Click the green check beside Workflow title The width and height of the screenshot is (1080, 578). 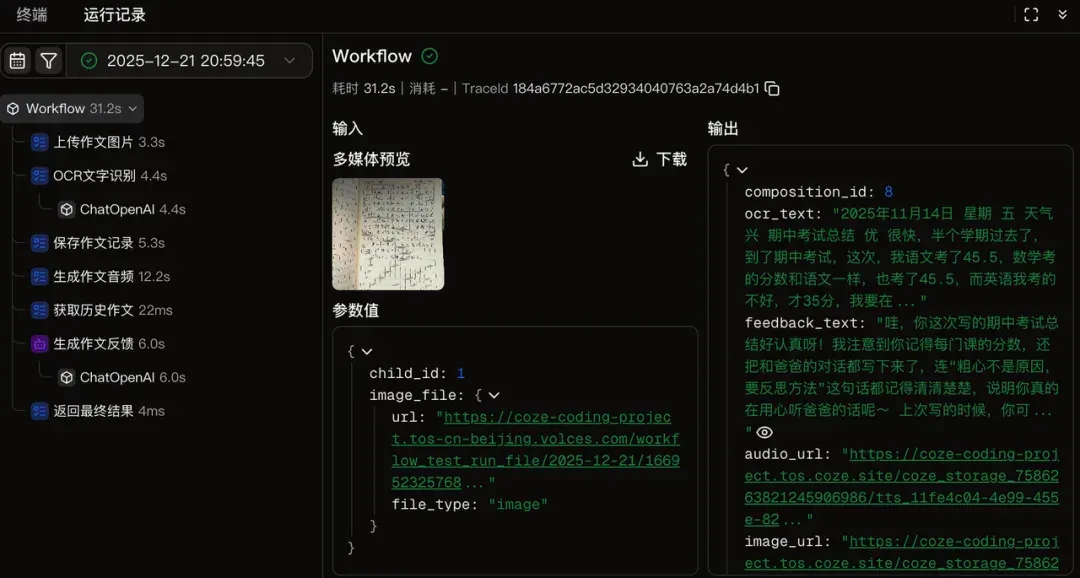(430, 56)
